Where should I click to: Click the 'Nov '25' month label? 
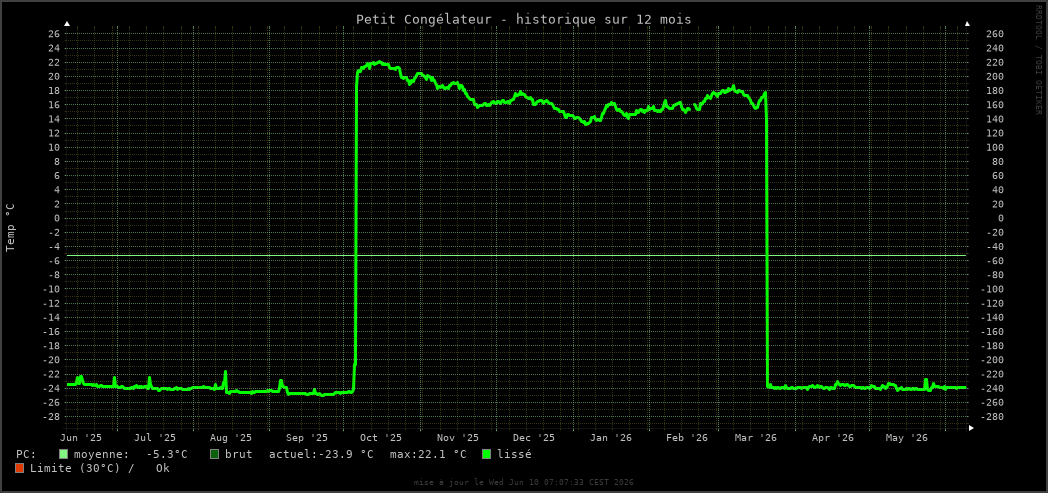point(457,438)
